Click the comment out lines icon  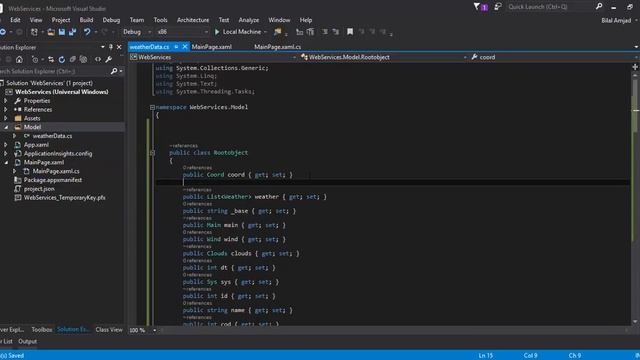(x=325, y=32)
